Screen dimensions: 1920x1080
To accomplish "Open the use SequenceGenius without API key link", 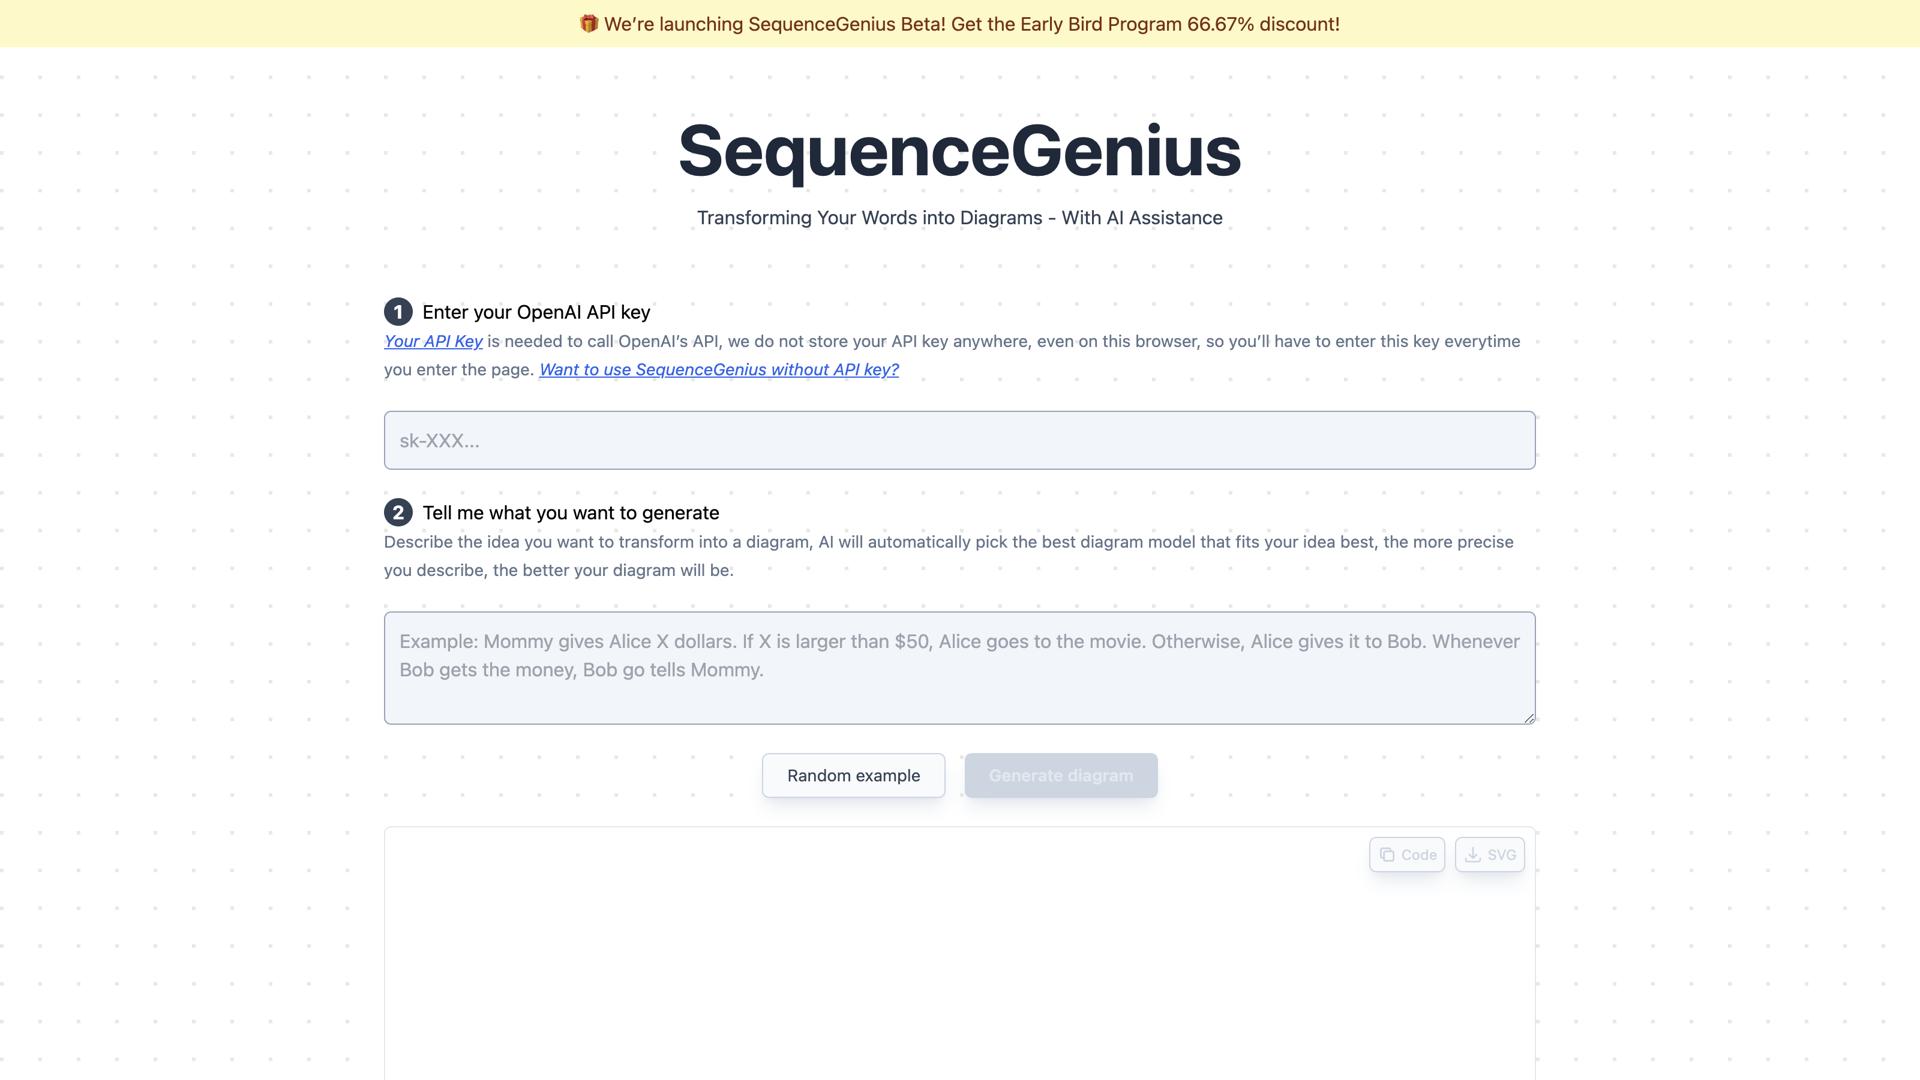I will click(x=718, y=369).
